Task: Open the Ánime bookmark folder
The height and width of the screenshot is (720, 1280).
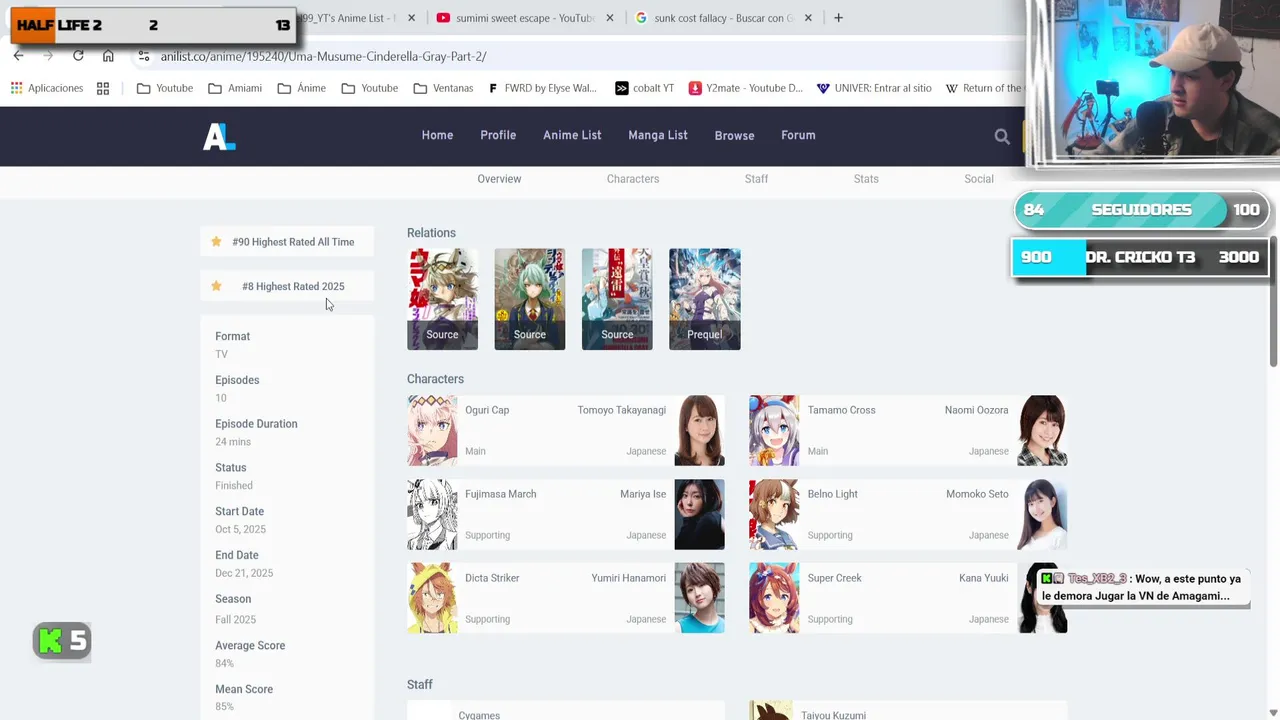Action: point(302,88)
